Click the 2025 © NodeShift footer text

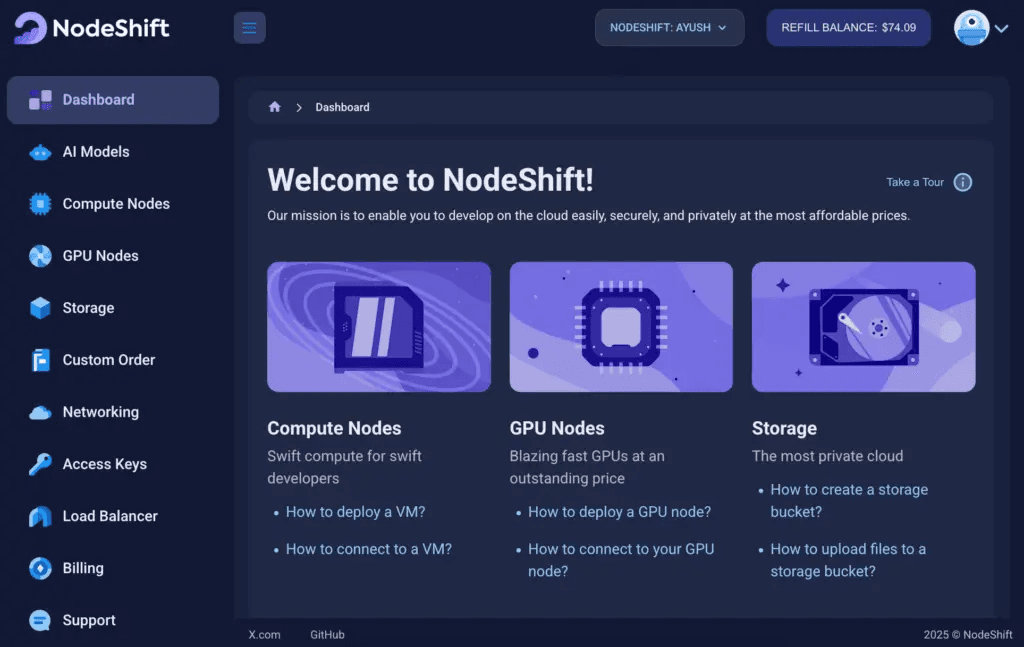[968, 635]
